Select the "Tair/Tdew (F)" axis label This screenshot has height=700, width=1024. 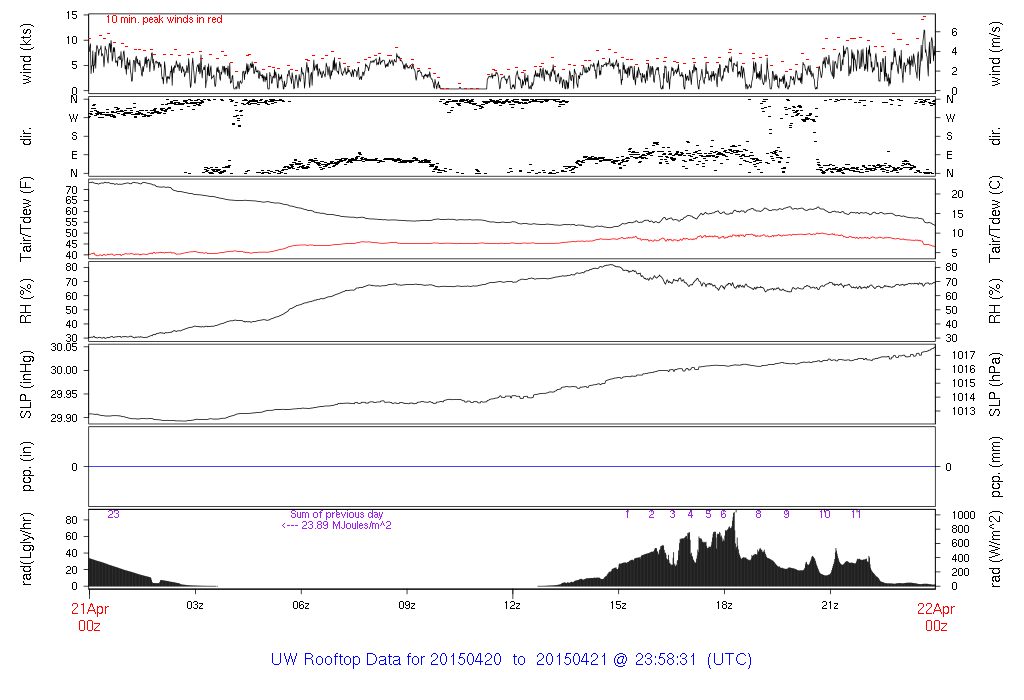[x=29, y=222]
